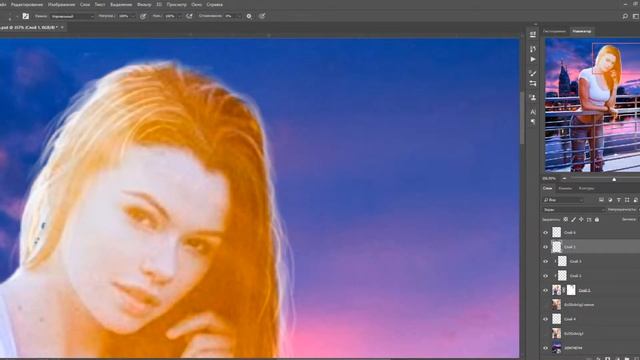
Task: Open the Слои menu
Action: pyautogui.click(x=85, y=4)
